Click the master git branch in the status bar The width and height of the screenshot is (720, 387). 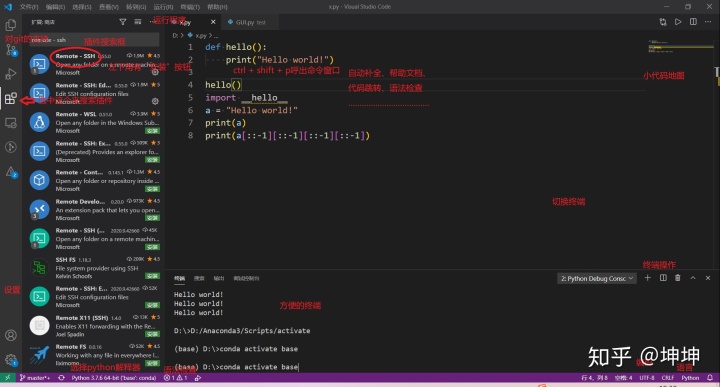click(x=35, y=378)
